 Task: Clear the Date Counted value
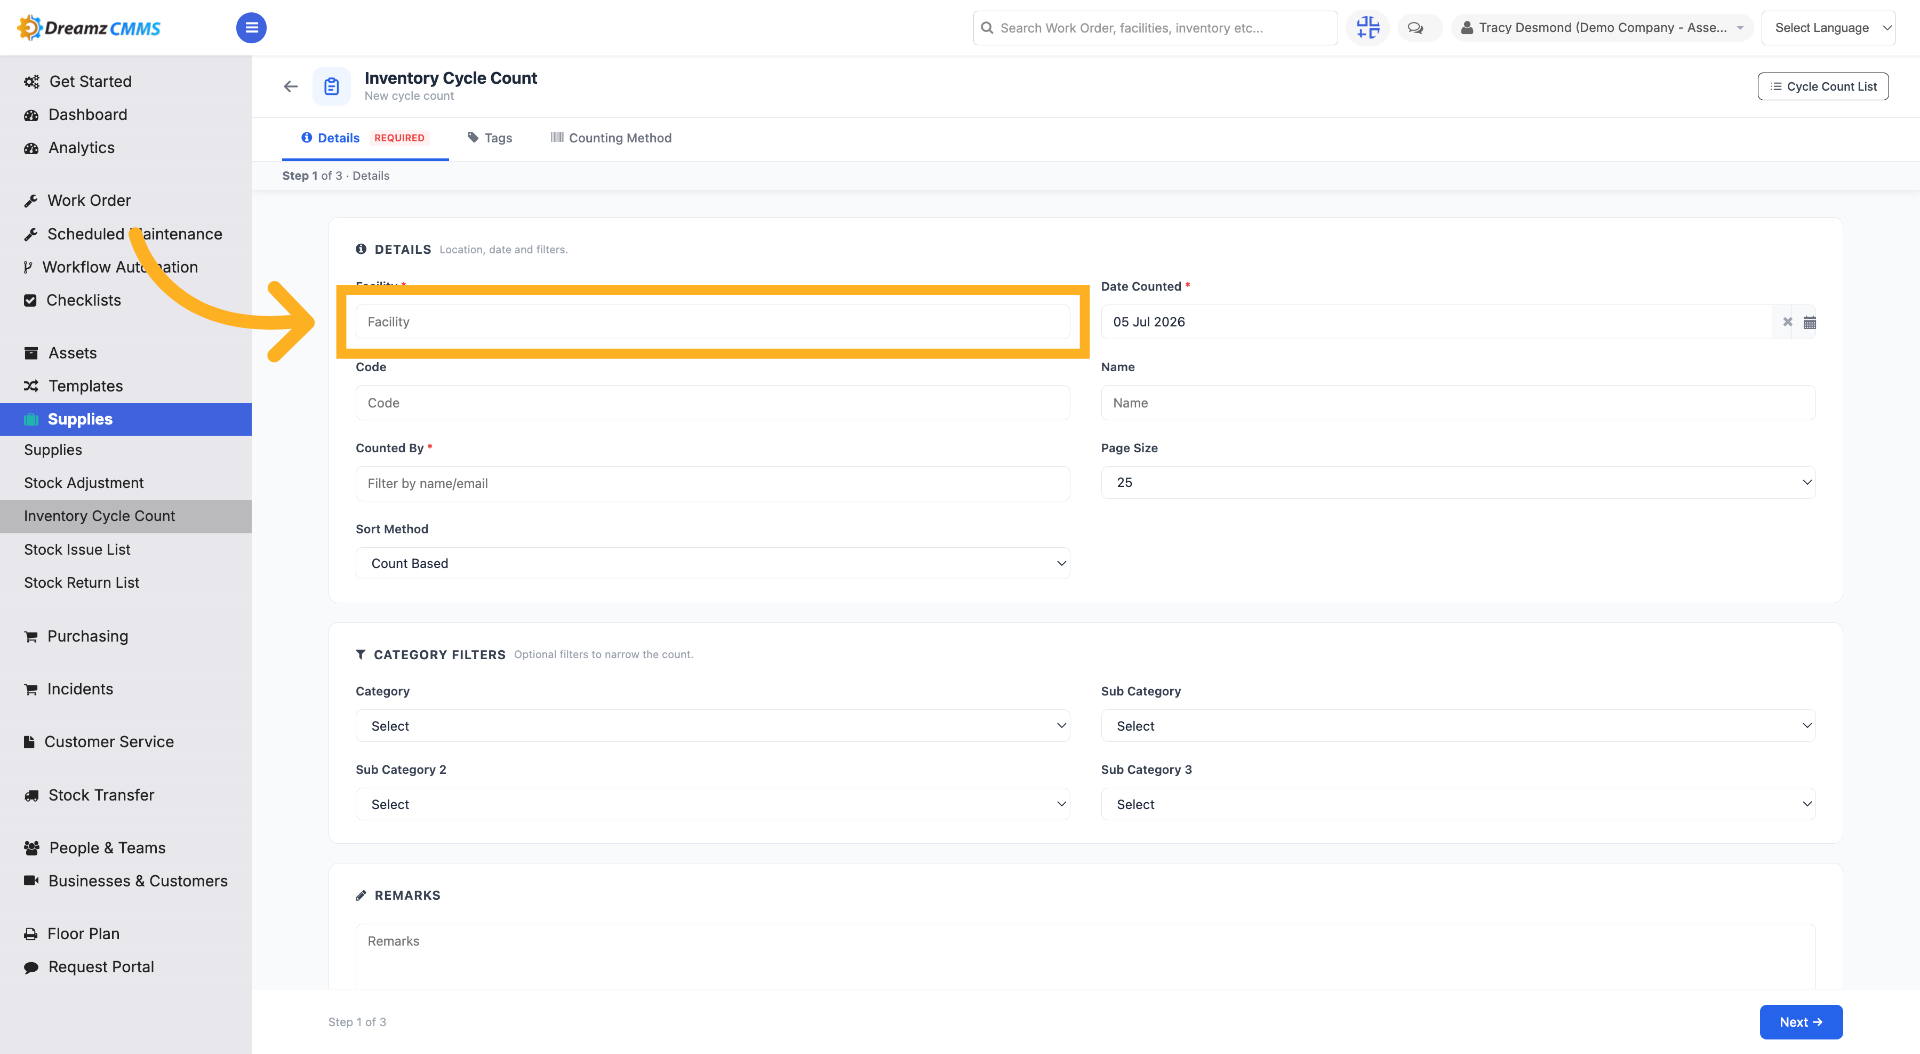click(1787, 322)
